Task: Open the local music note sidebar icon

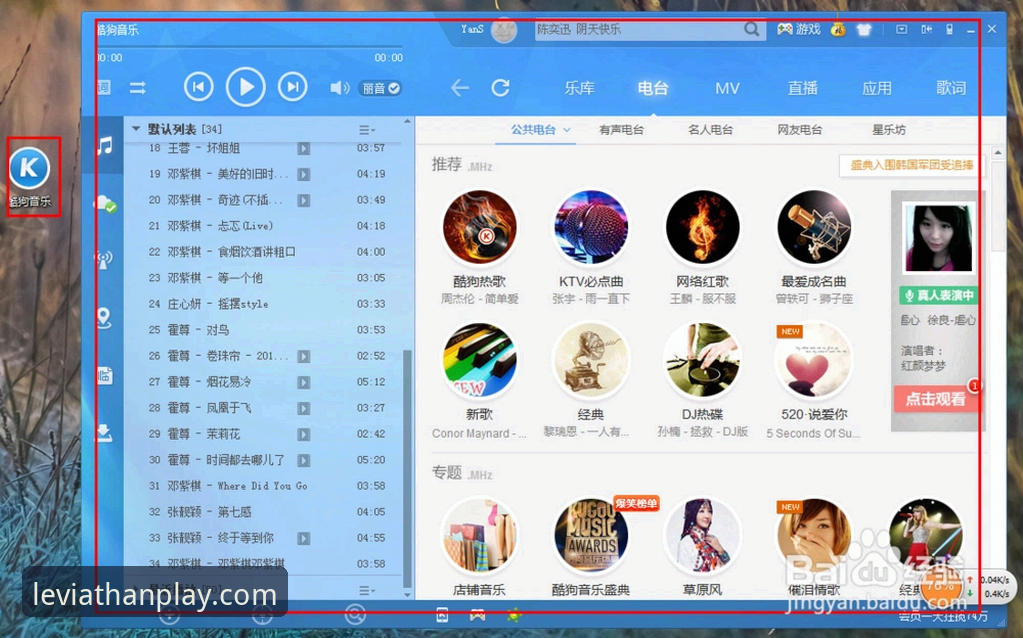Action: (104, 145)
